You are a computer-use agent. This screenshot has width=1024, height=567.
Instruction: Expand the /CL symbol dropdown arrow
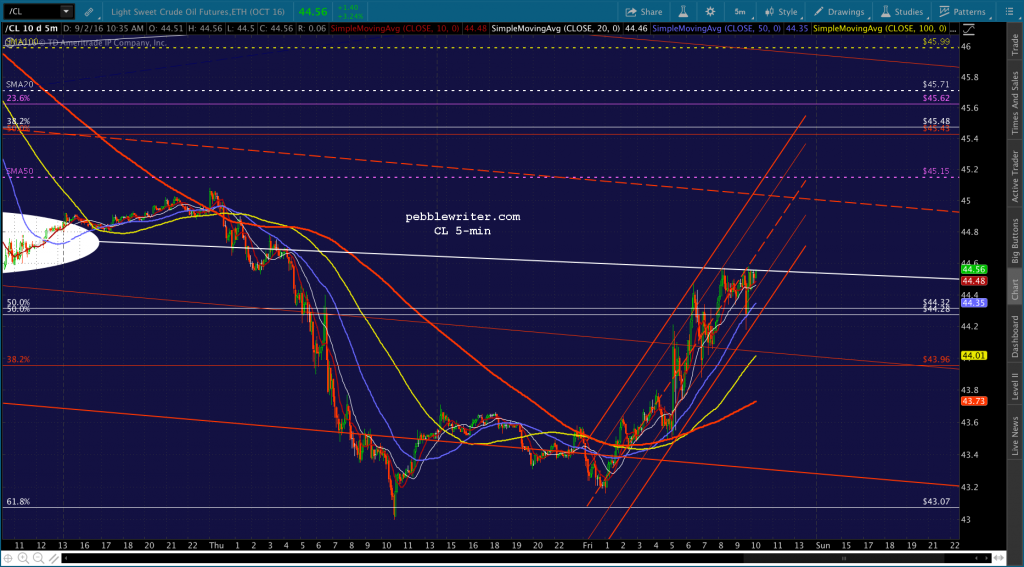[x=66, y=12]
